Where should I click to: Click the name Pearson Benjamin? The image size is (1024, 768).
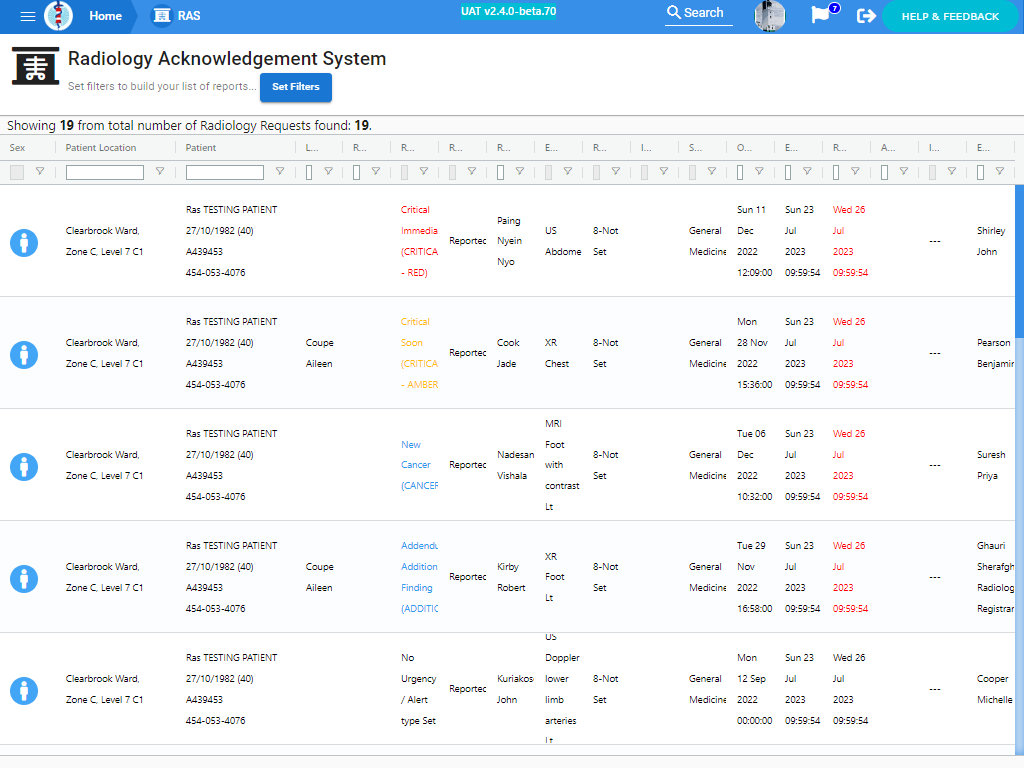tap(995, 353)
